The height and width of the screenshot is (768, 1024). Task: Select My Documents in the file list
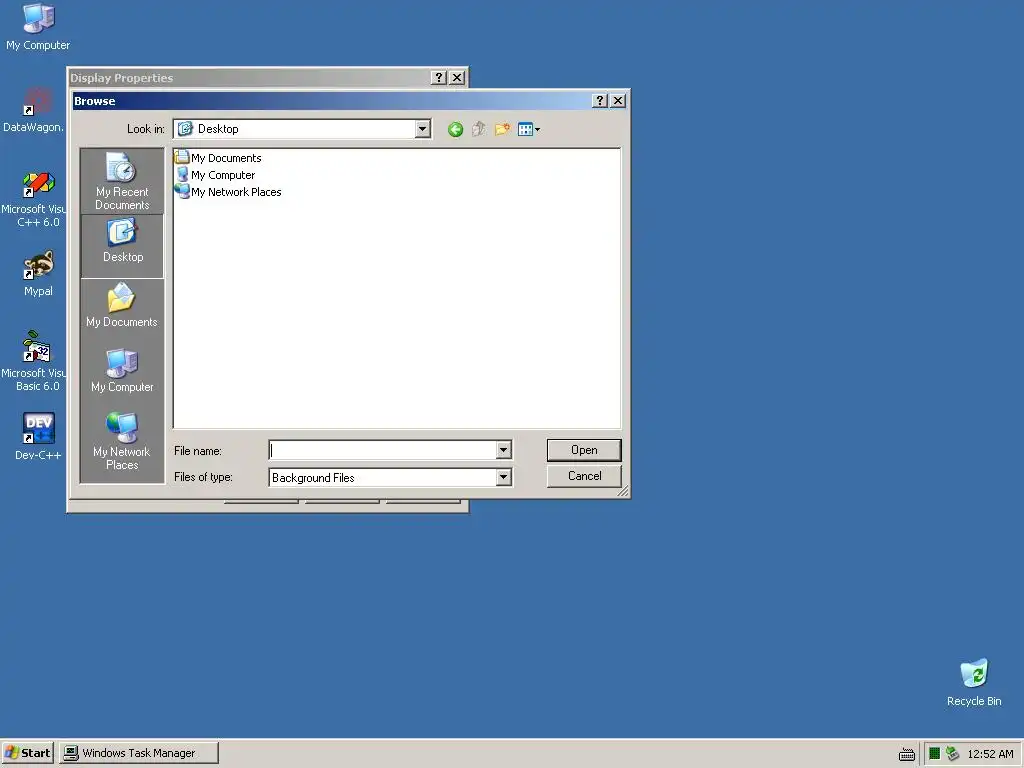coord(218,157)
